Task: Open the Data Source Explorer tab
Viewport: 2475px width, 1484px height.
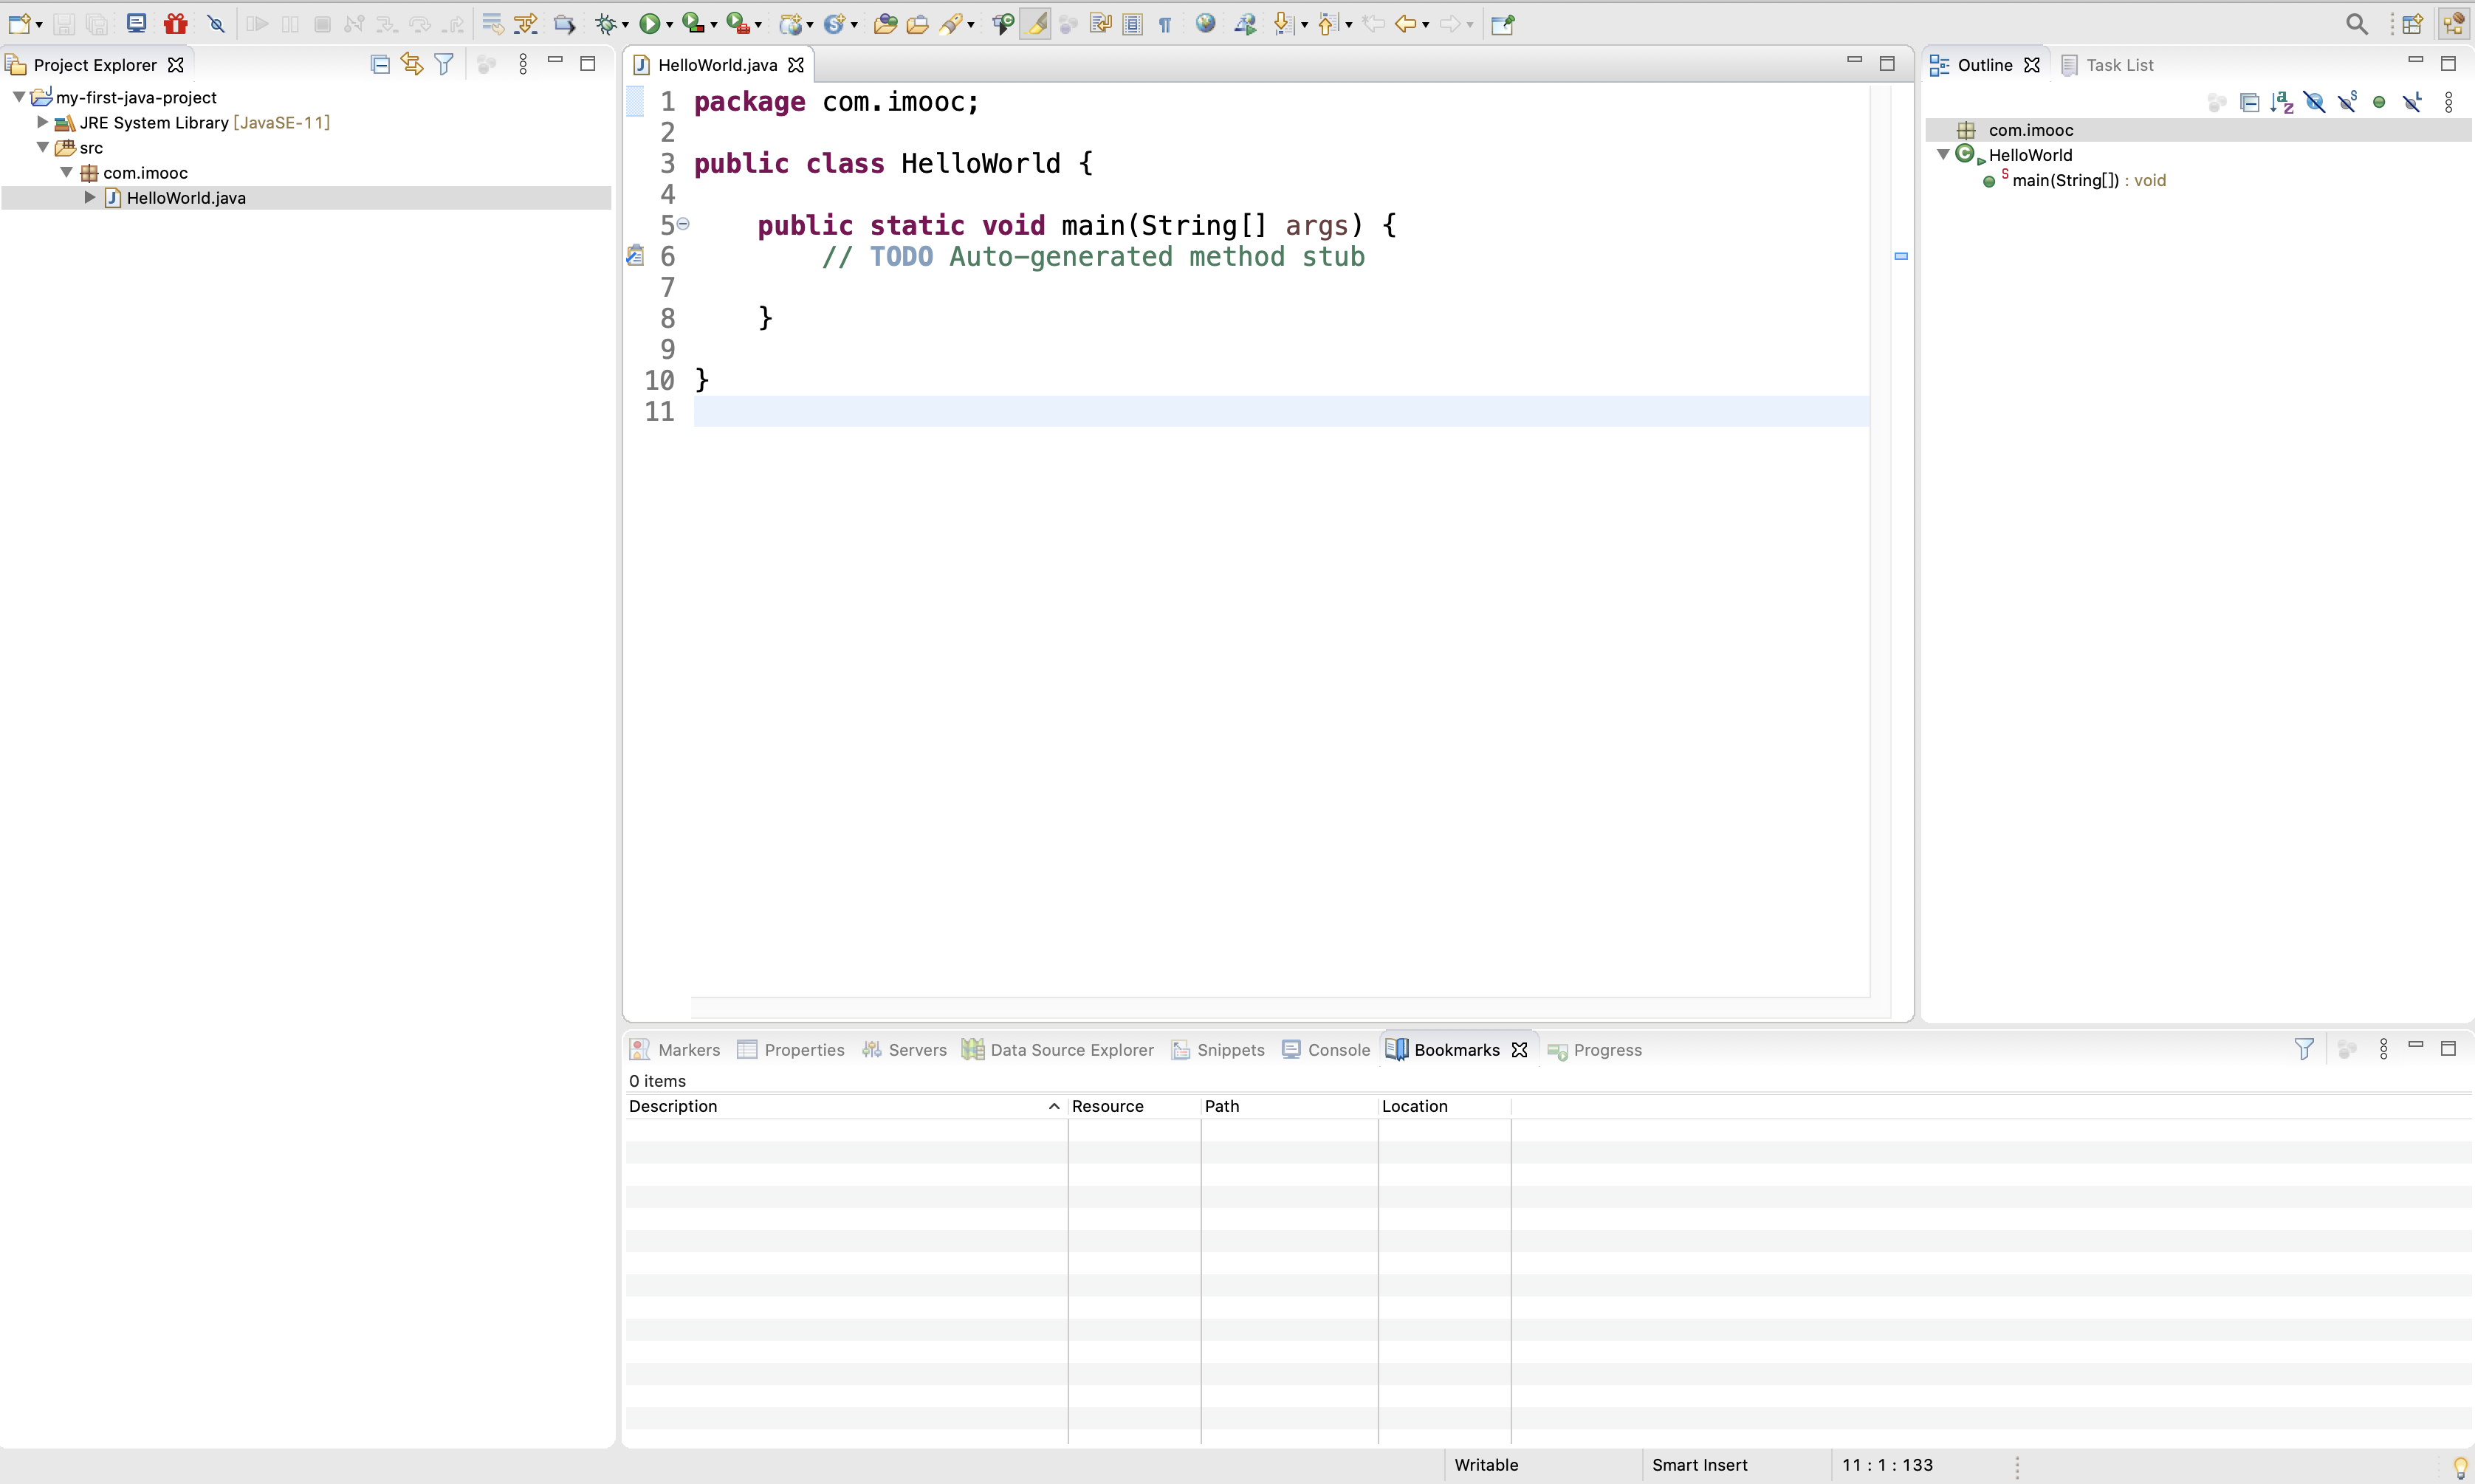Action: point(1058,1050)
